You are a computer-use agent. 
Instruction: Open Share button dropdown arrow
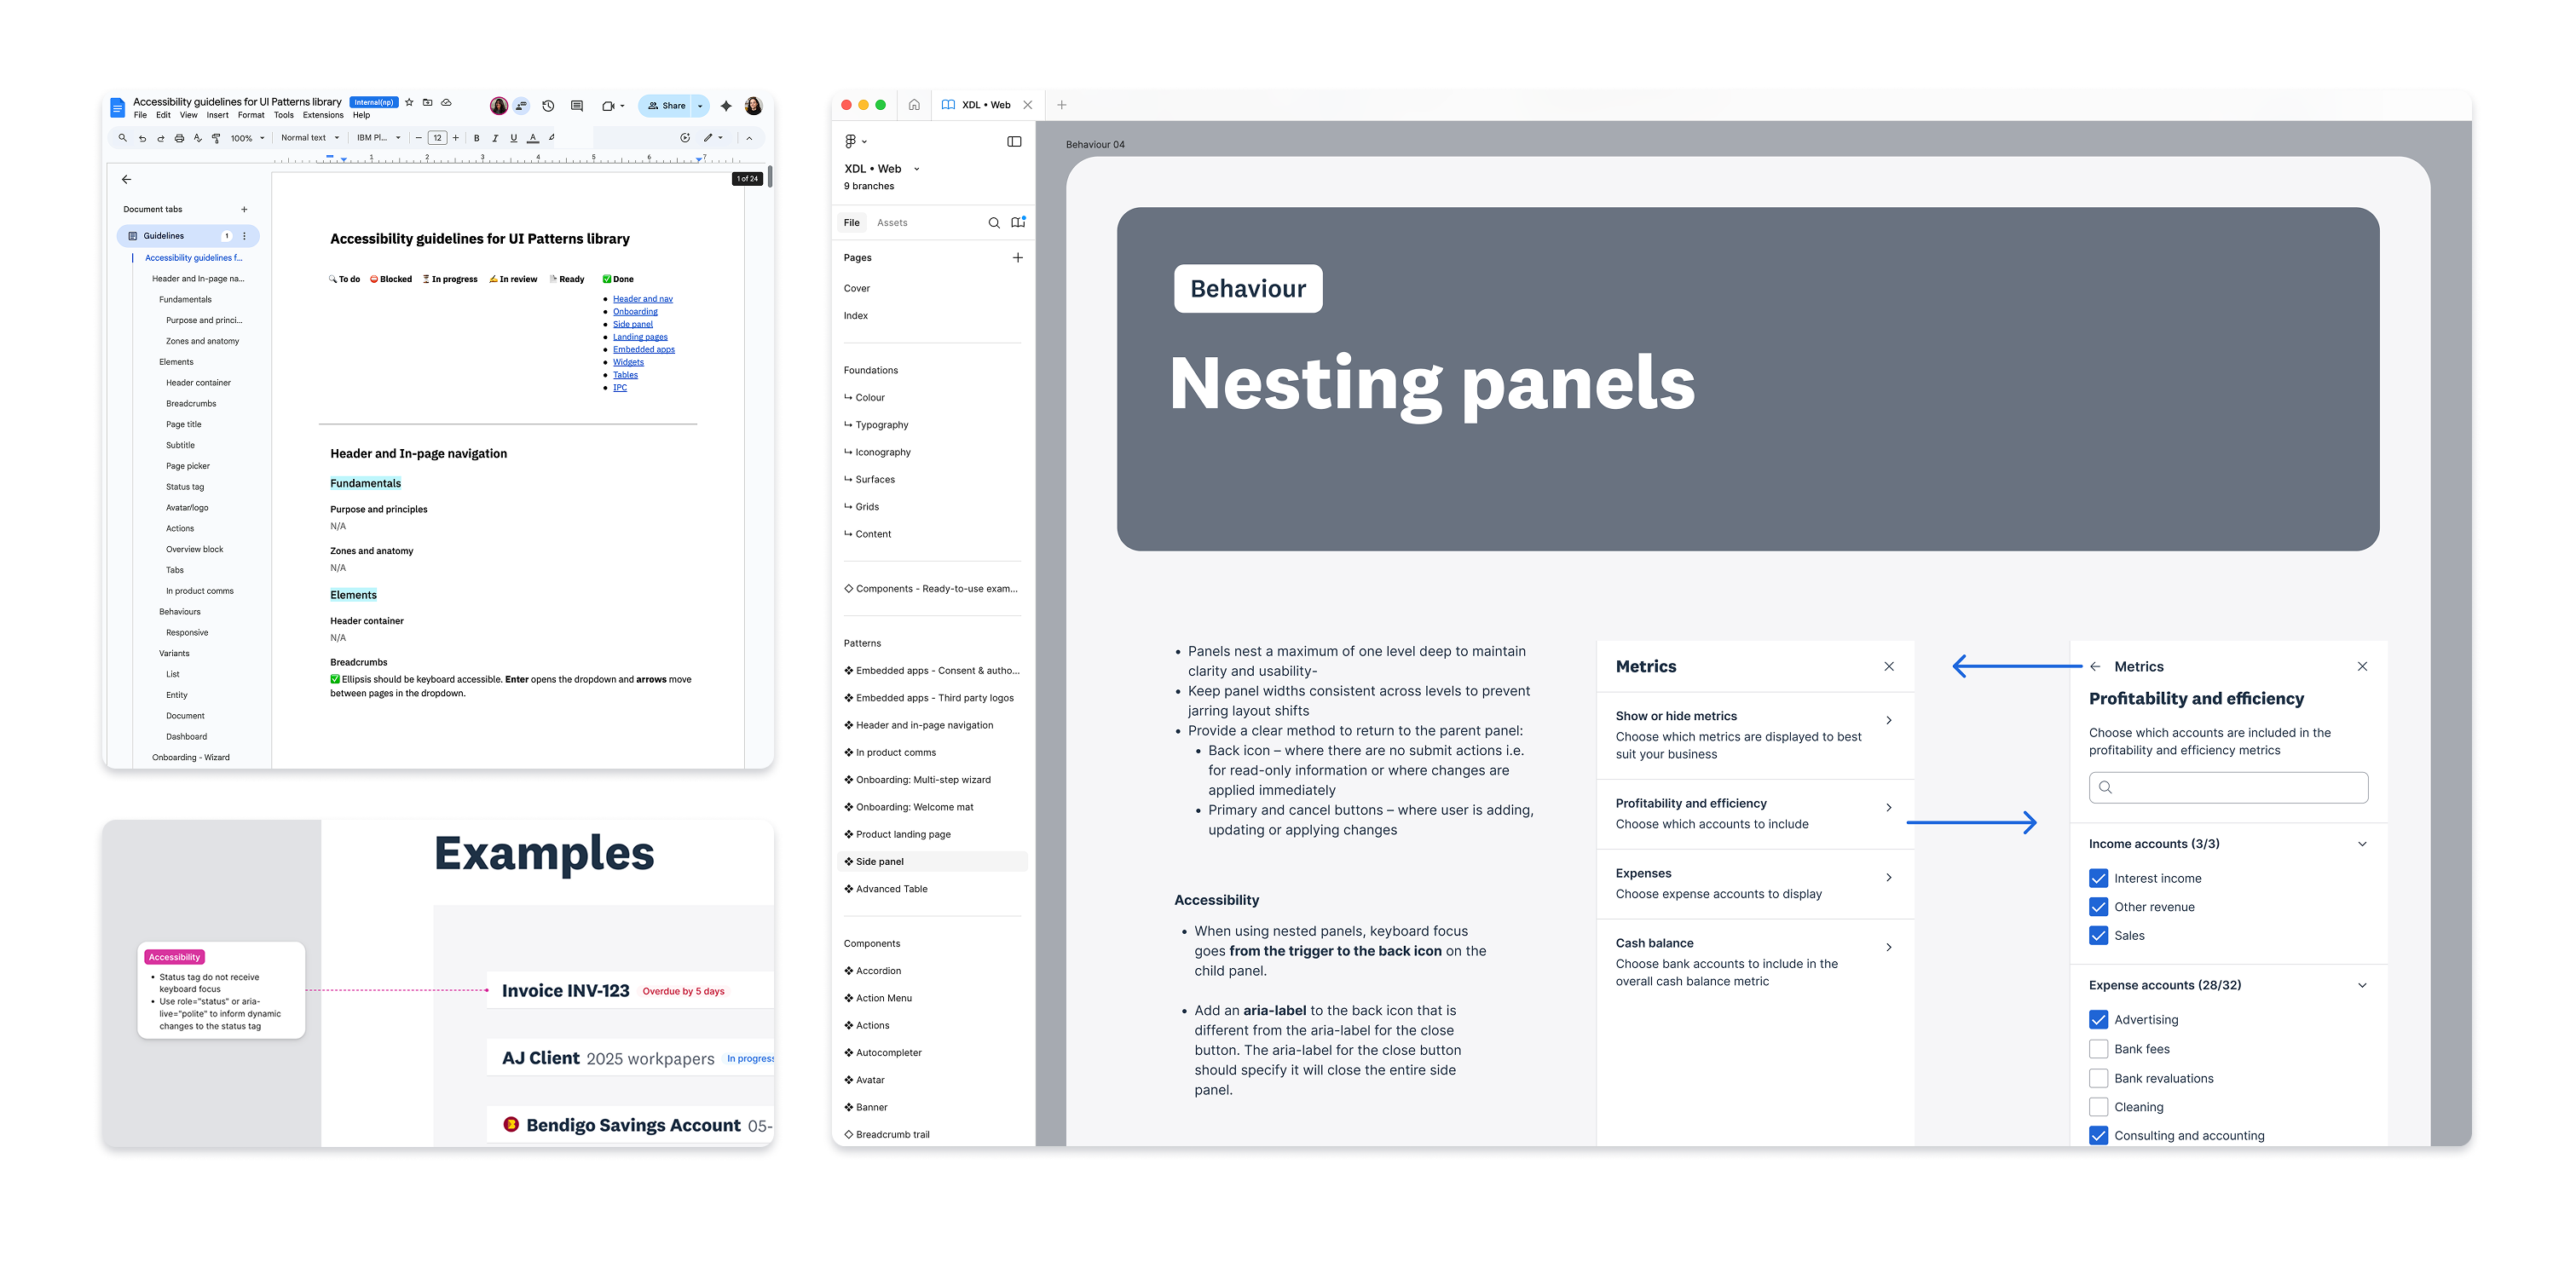[x=700, y=106]
